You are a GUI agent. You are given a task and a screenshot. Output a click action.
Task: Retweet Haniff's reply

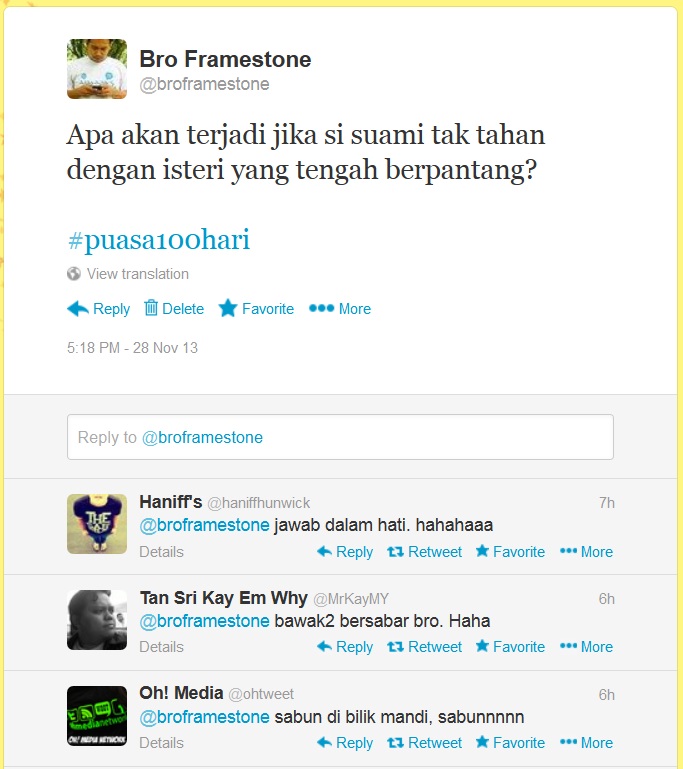coord(424,552)
